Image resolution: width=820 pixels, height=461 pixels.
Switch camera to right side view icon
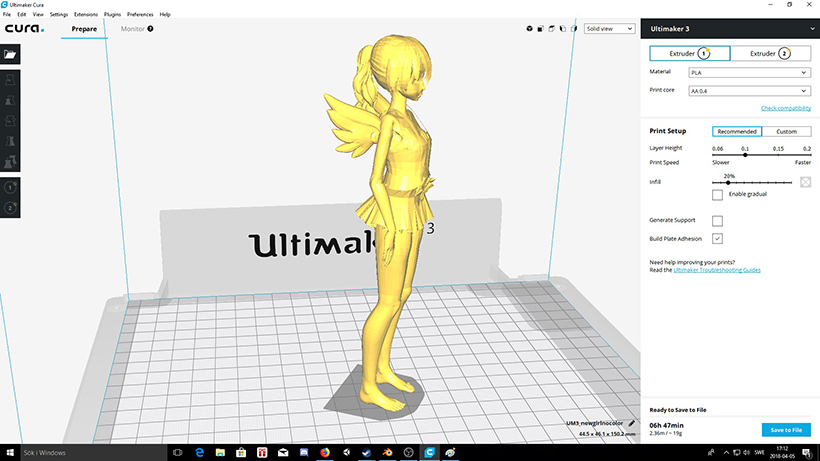pyautogui.click(x=573, y=29)
